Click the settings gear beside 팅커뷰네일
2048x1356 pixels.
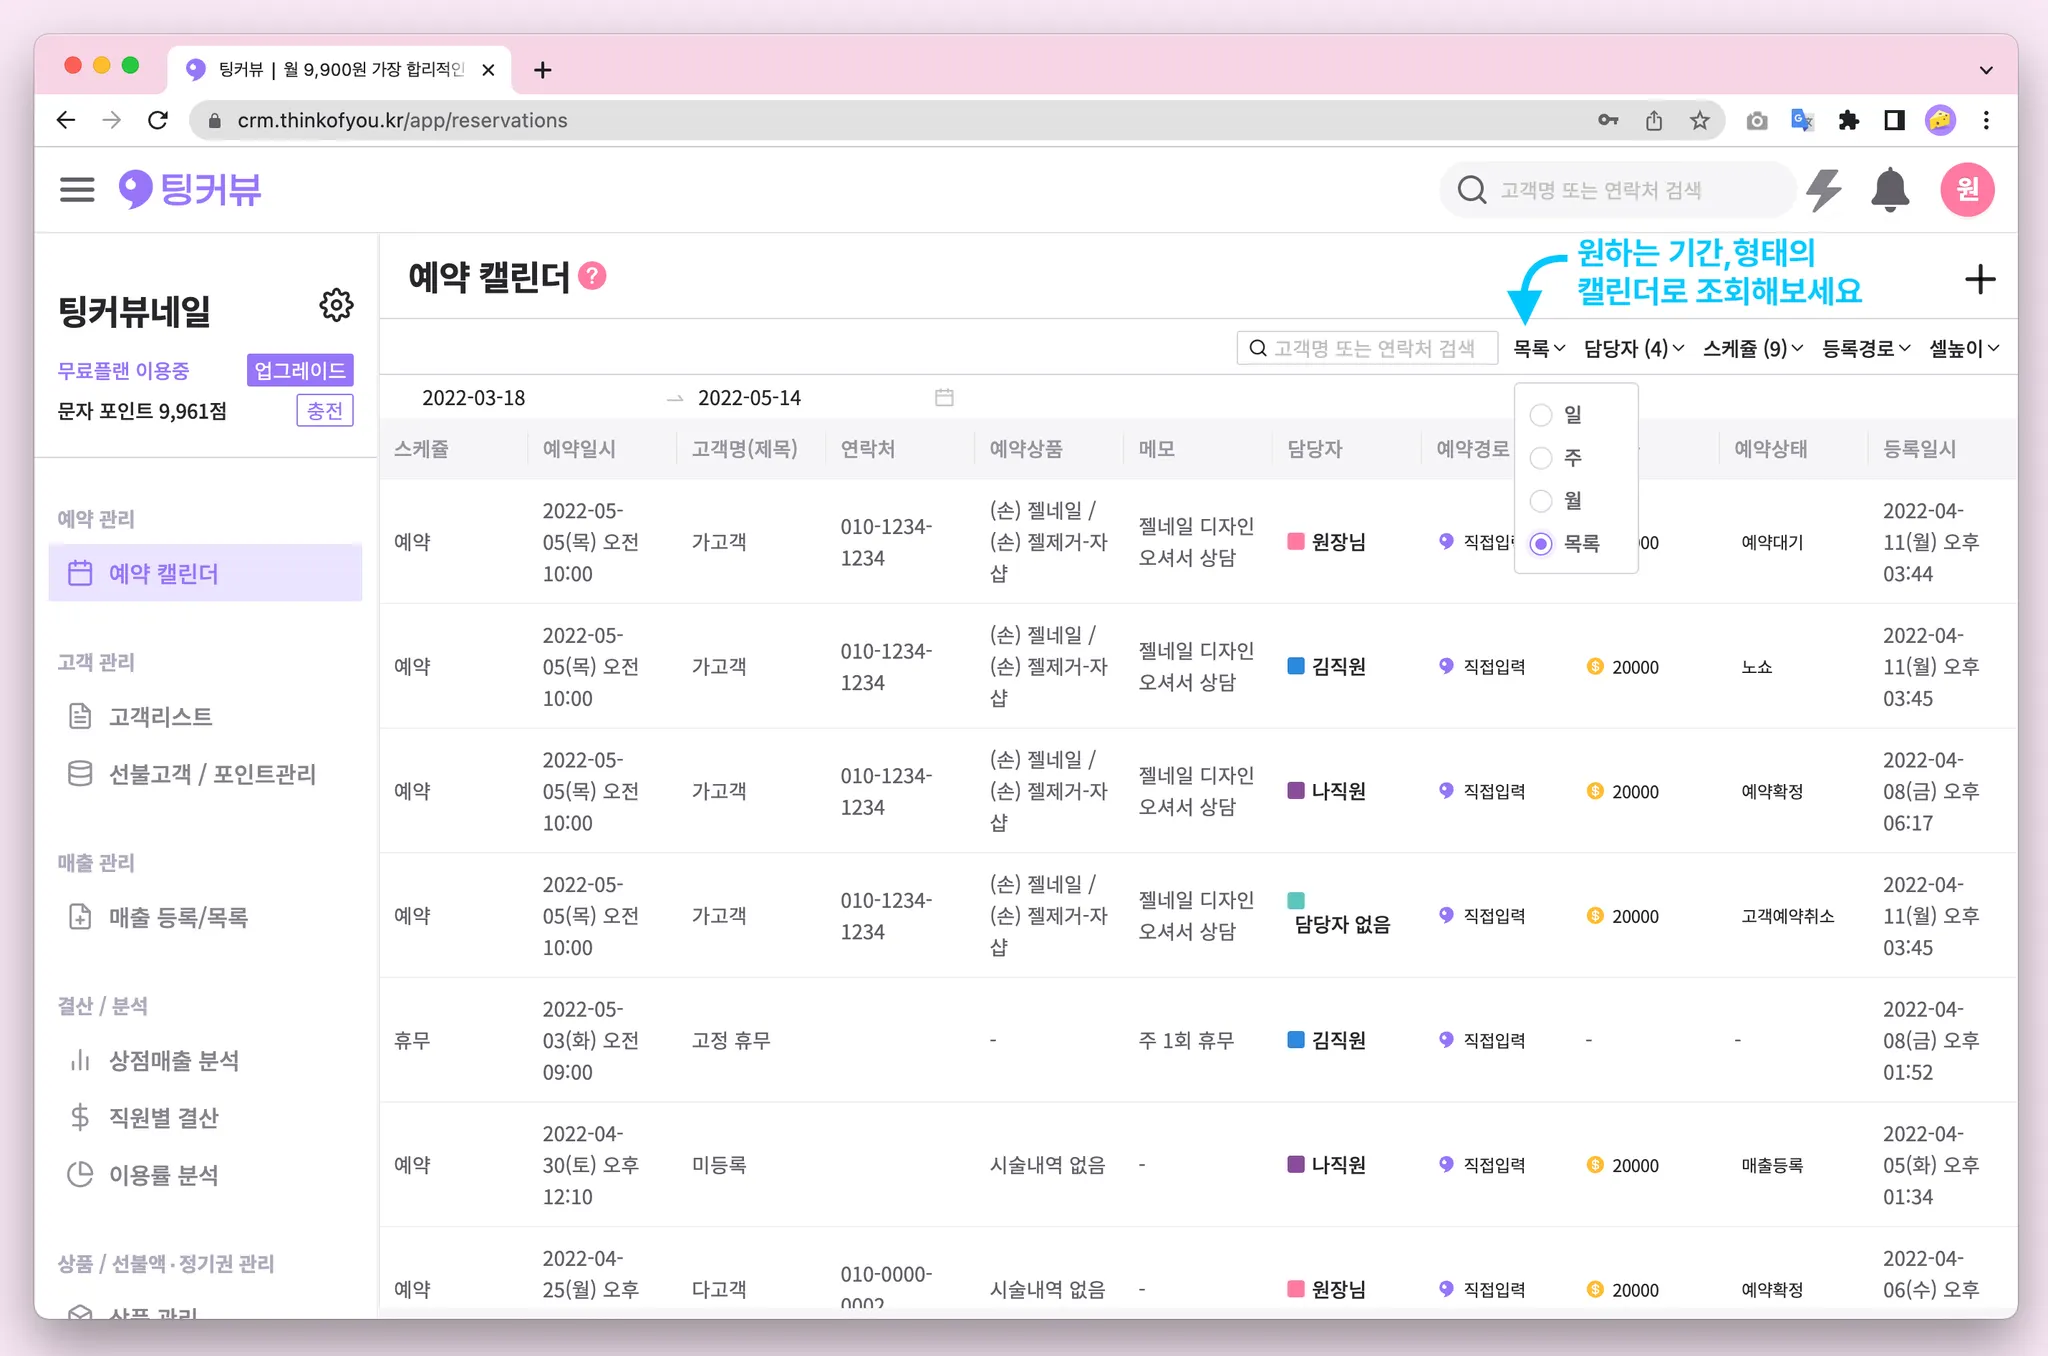tap(336, 305)
